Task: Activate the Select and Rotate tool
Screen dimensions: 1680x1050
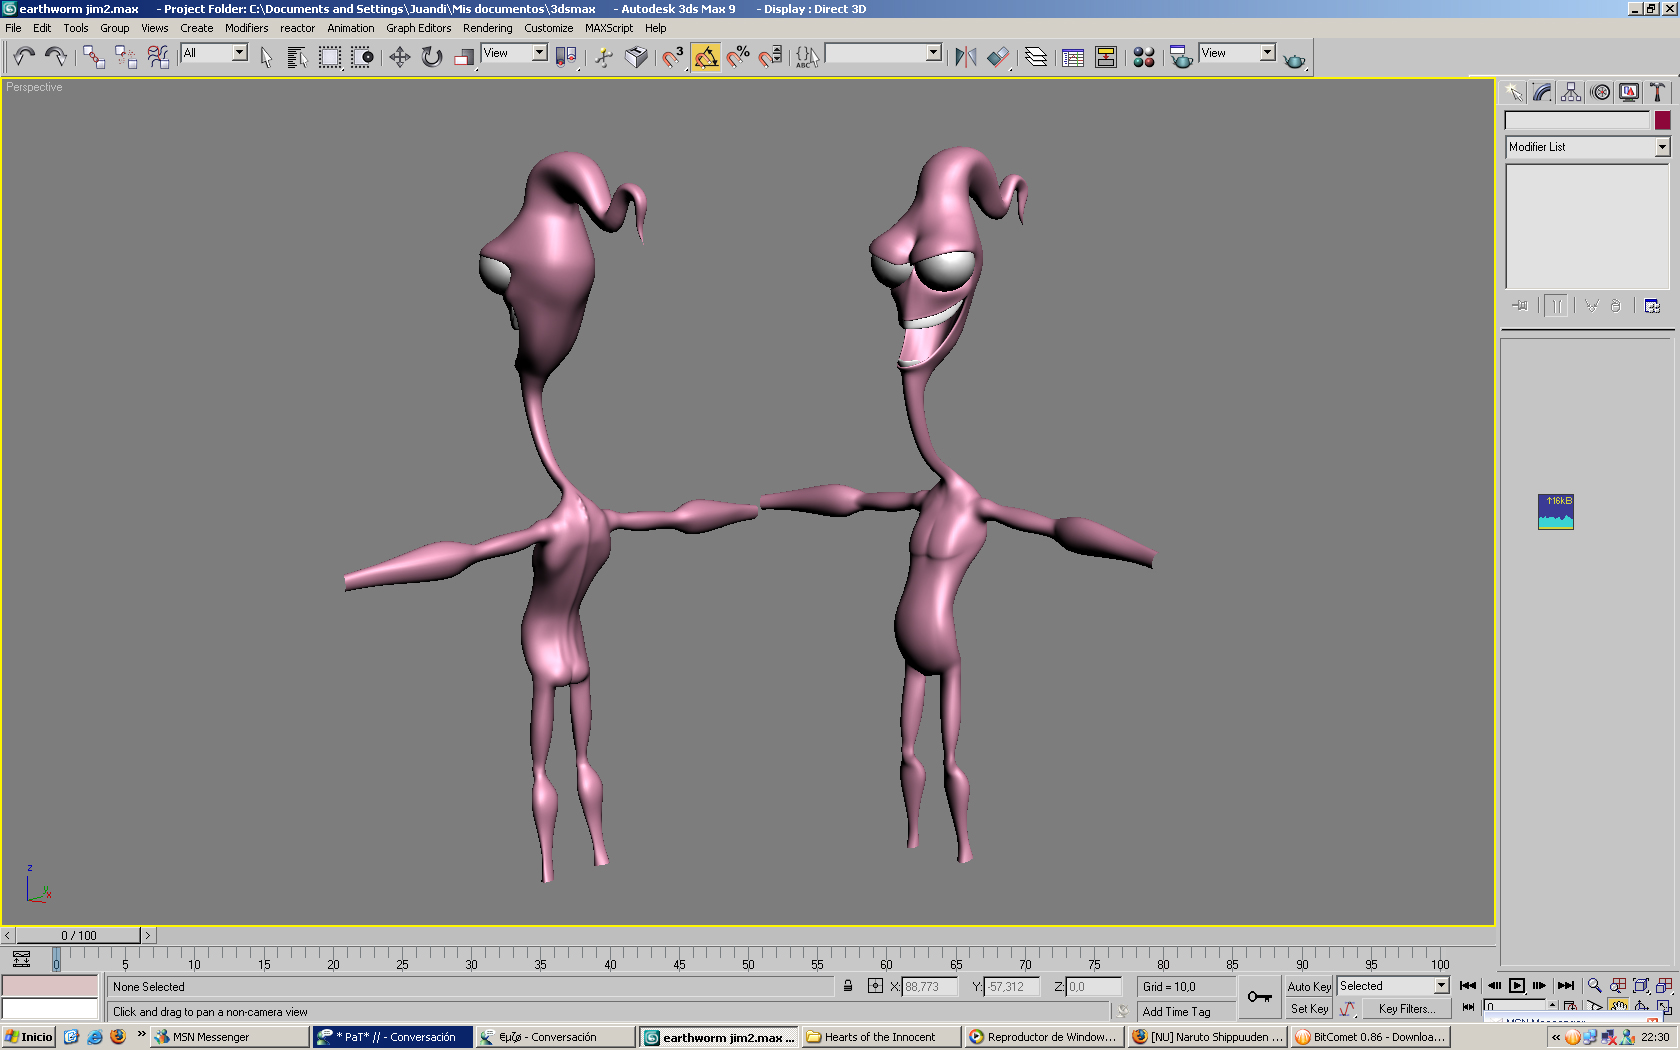Action: 432,57
